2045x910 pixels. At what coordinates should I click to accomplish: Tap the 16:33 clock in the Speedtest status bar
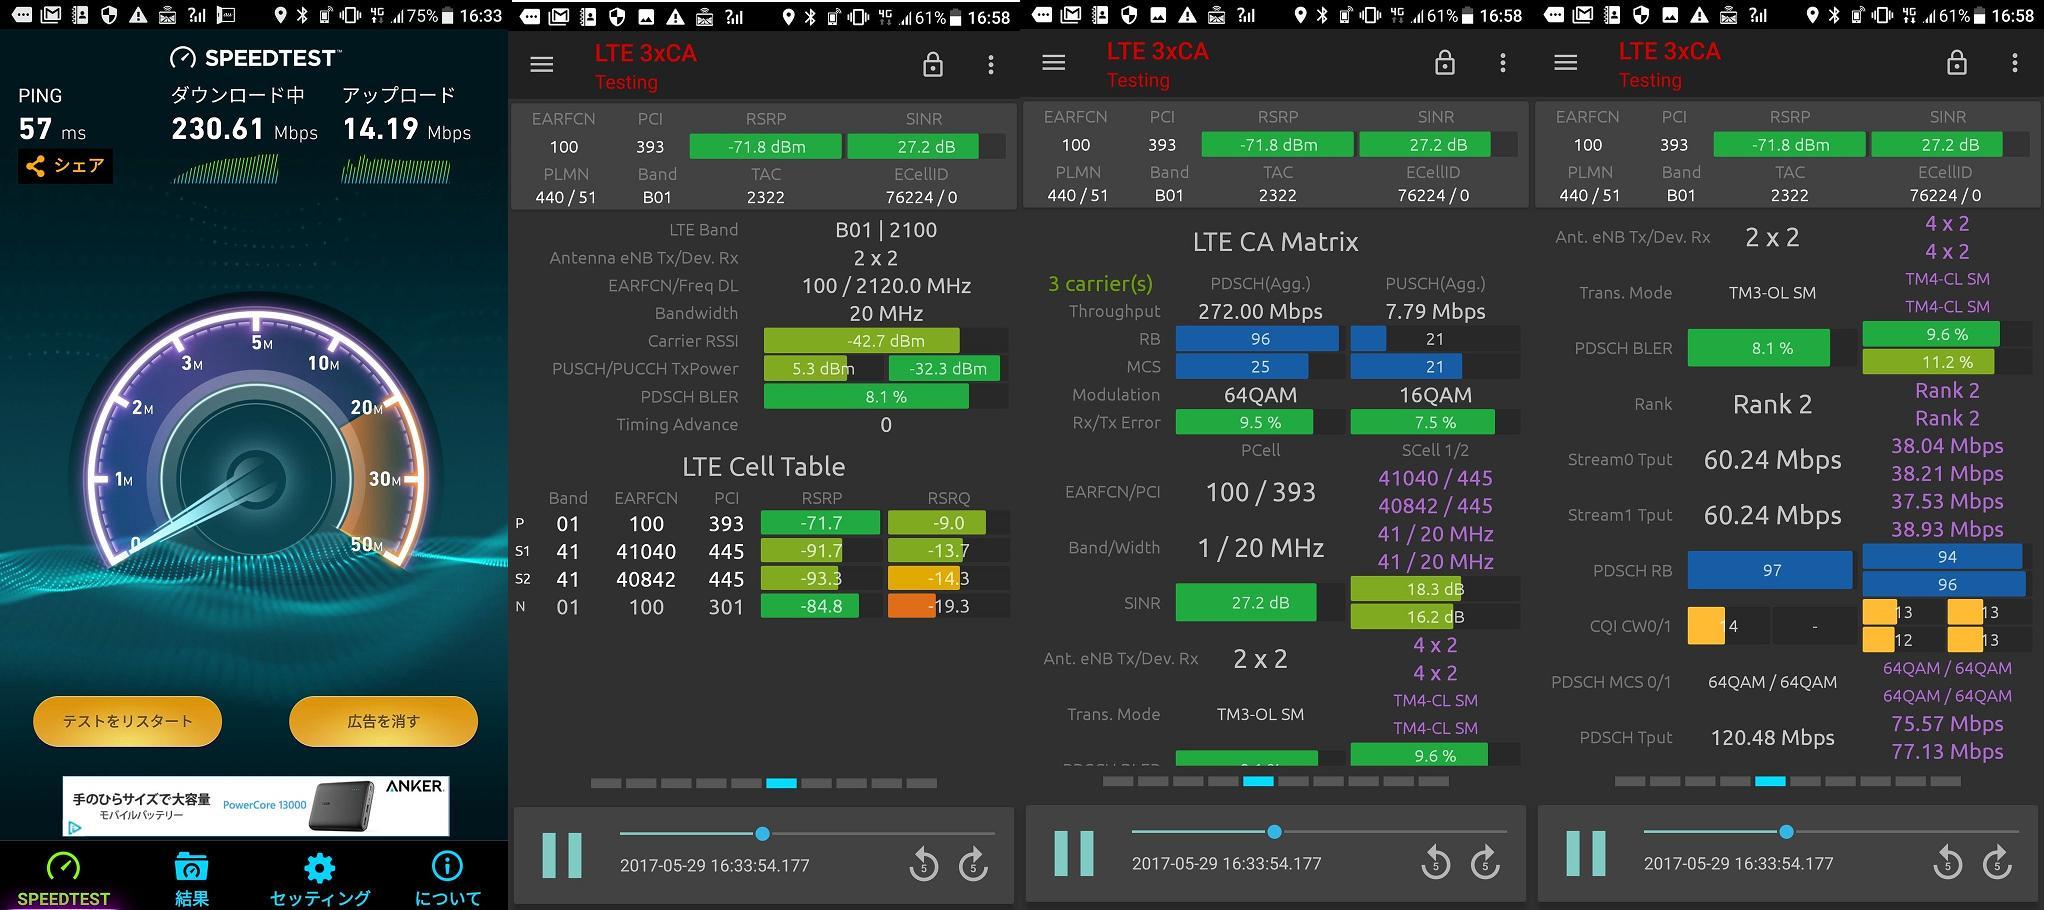coord(482,15)
